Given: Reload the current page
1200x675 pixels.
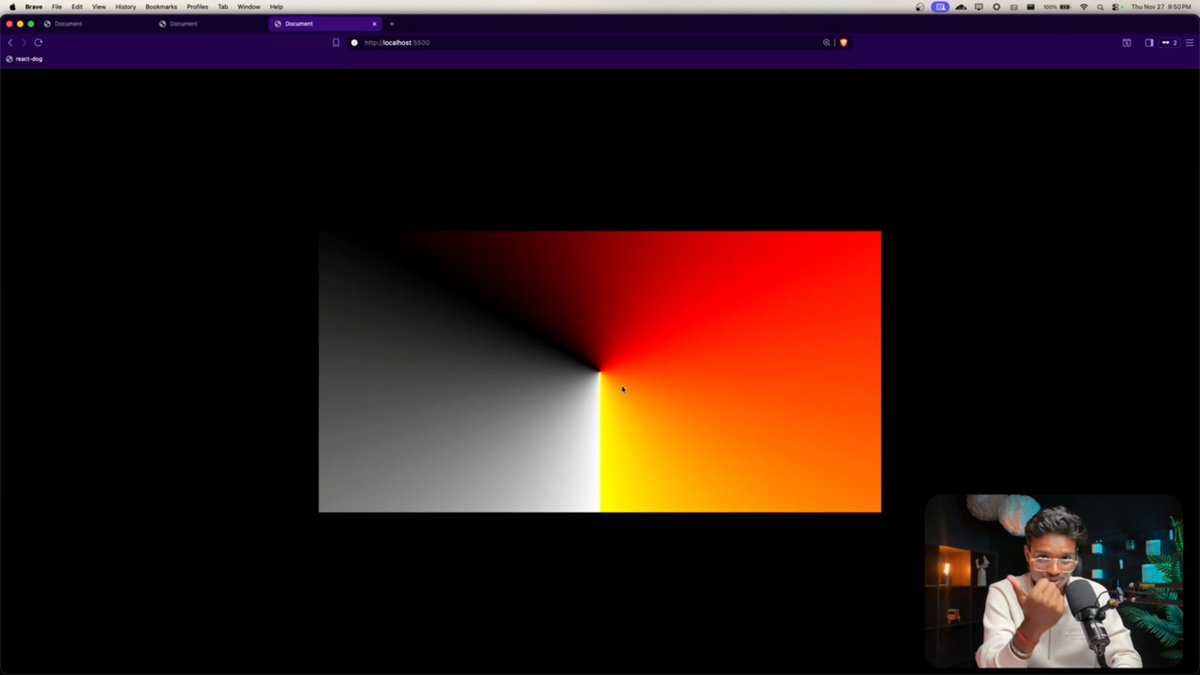Looking at the screenshot, I should [38, 42].
